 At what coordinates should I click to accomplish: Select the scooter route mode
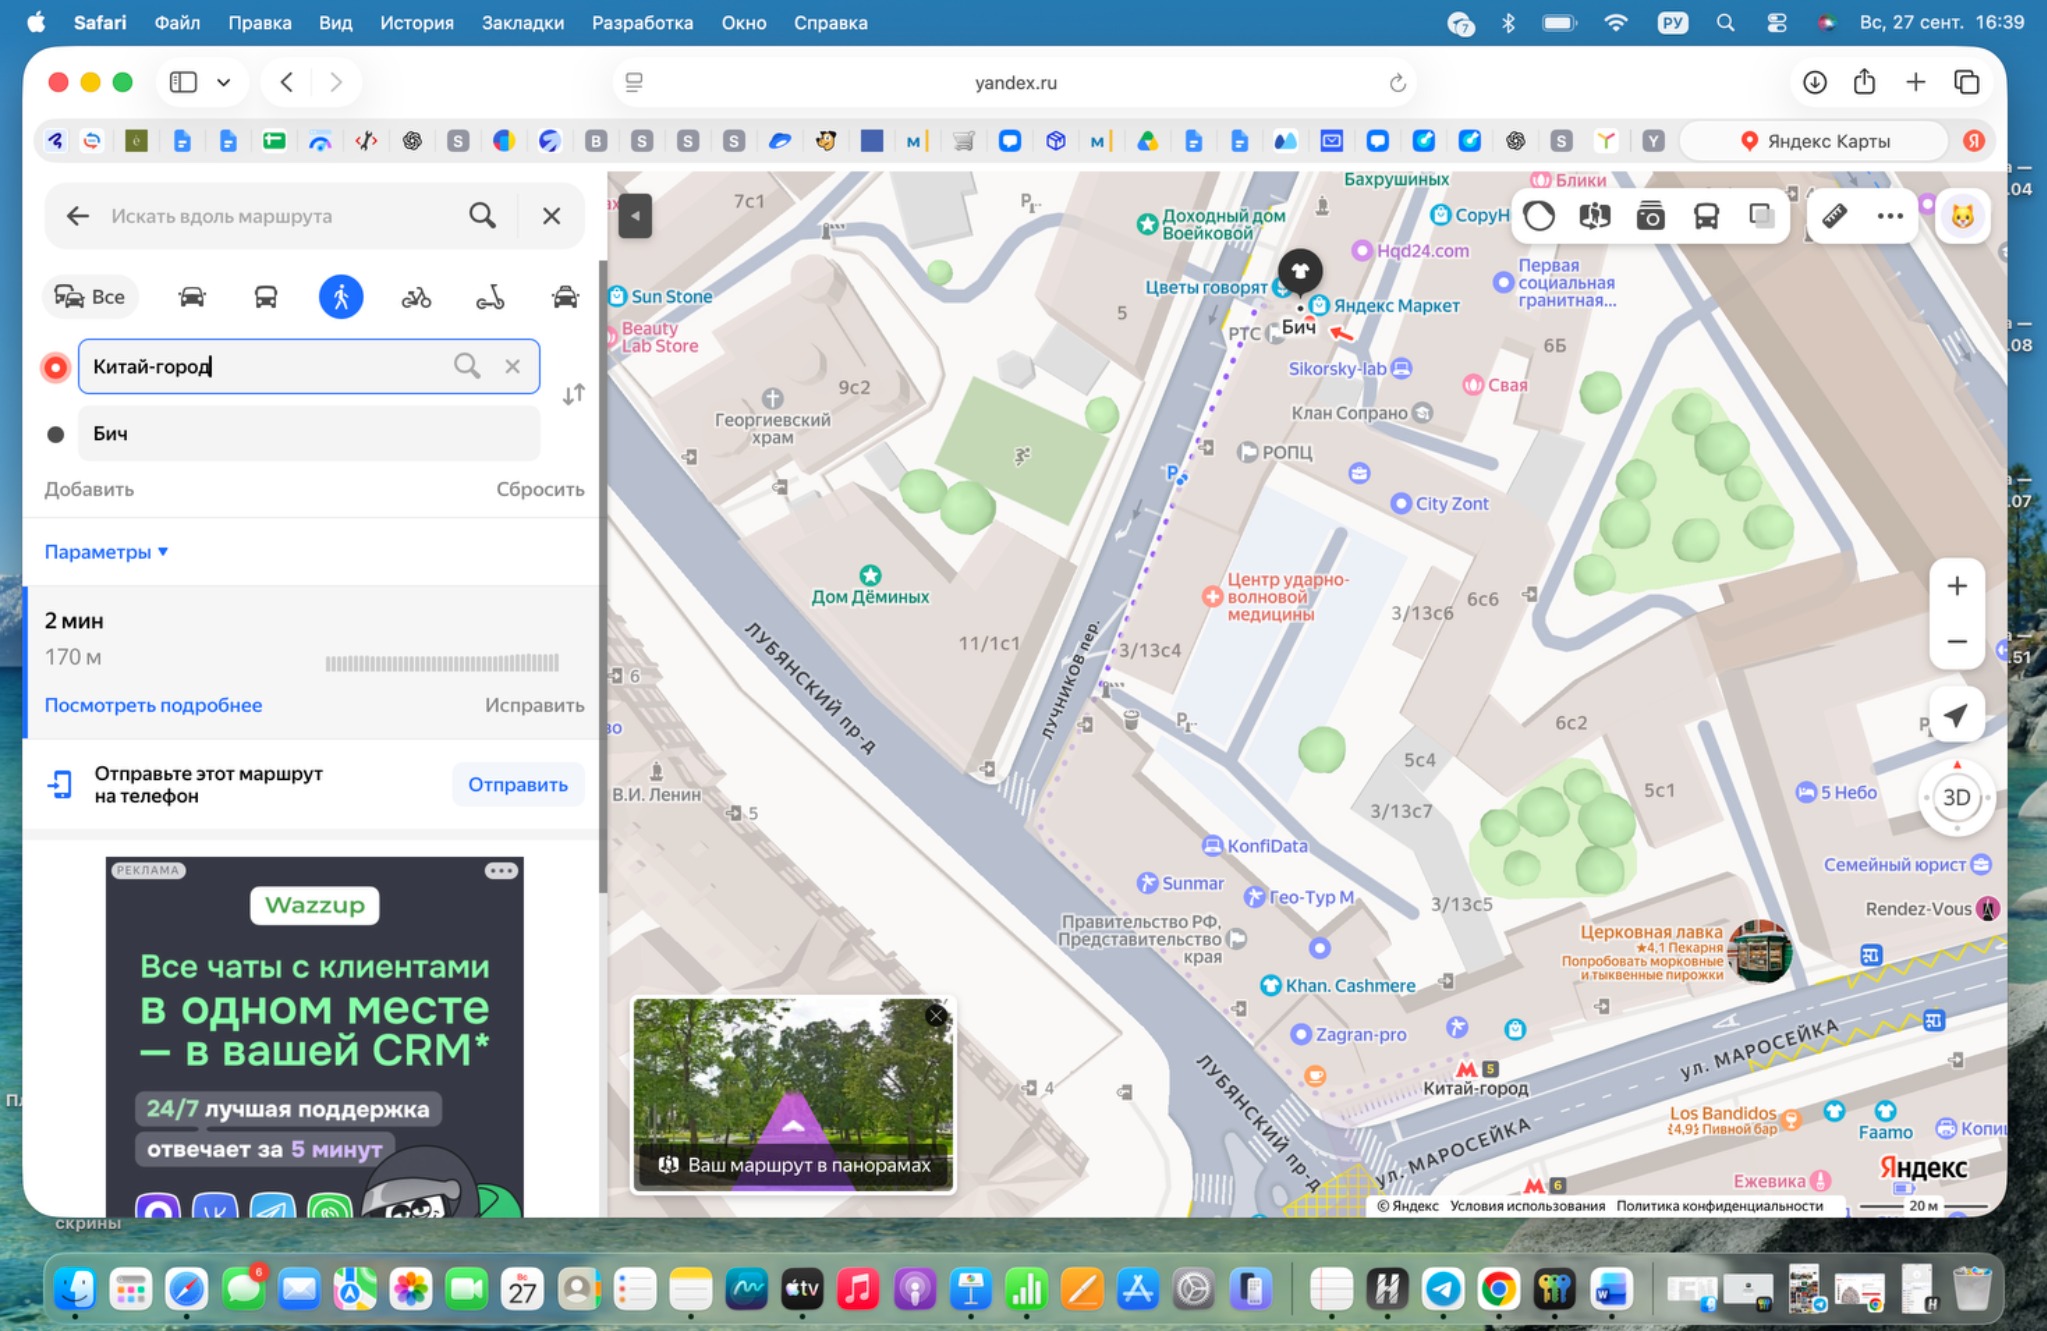coord(490,297)
